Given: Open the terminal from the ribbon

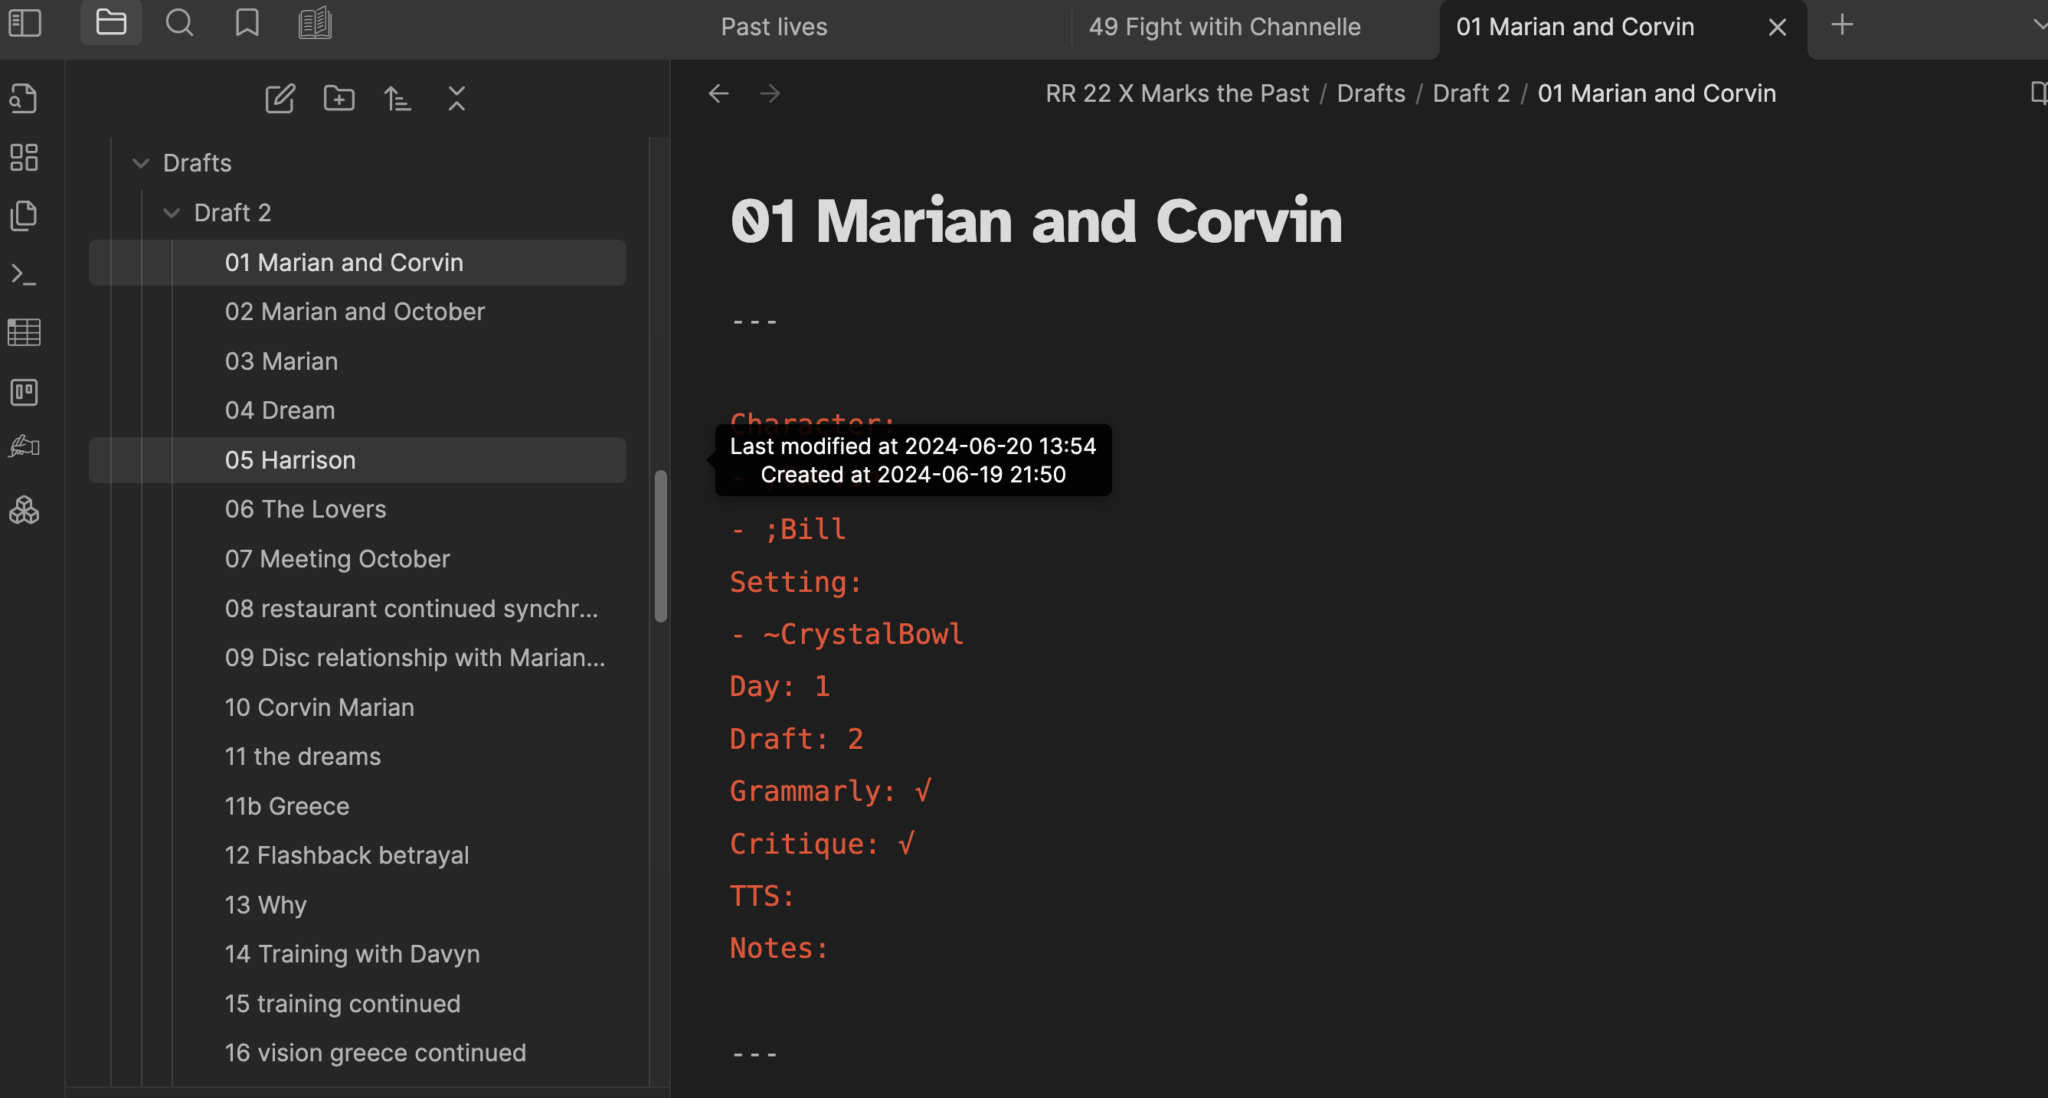Looking at the screenshot, I should (24, 274).
